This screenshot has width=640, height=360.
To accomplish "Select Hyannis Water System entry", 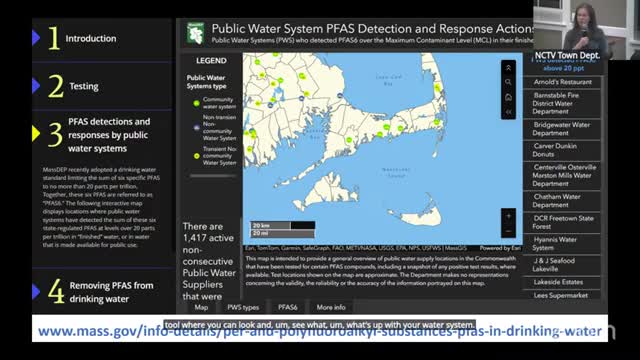I will 562,244.
